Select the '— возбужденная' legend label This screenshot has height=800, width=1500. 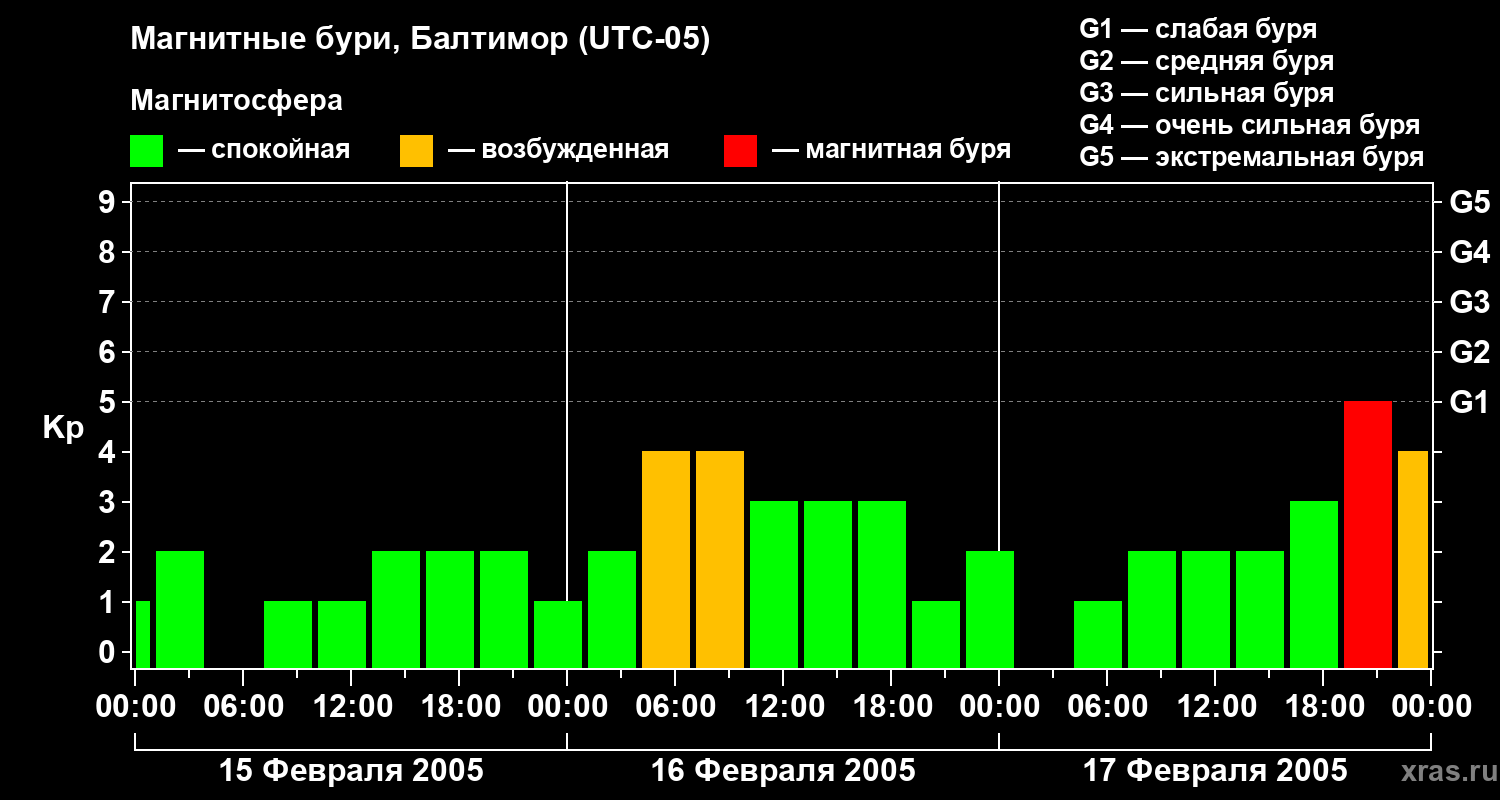[558, 150]
